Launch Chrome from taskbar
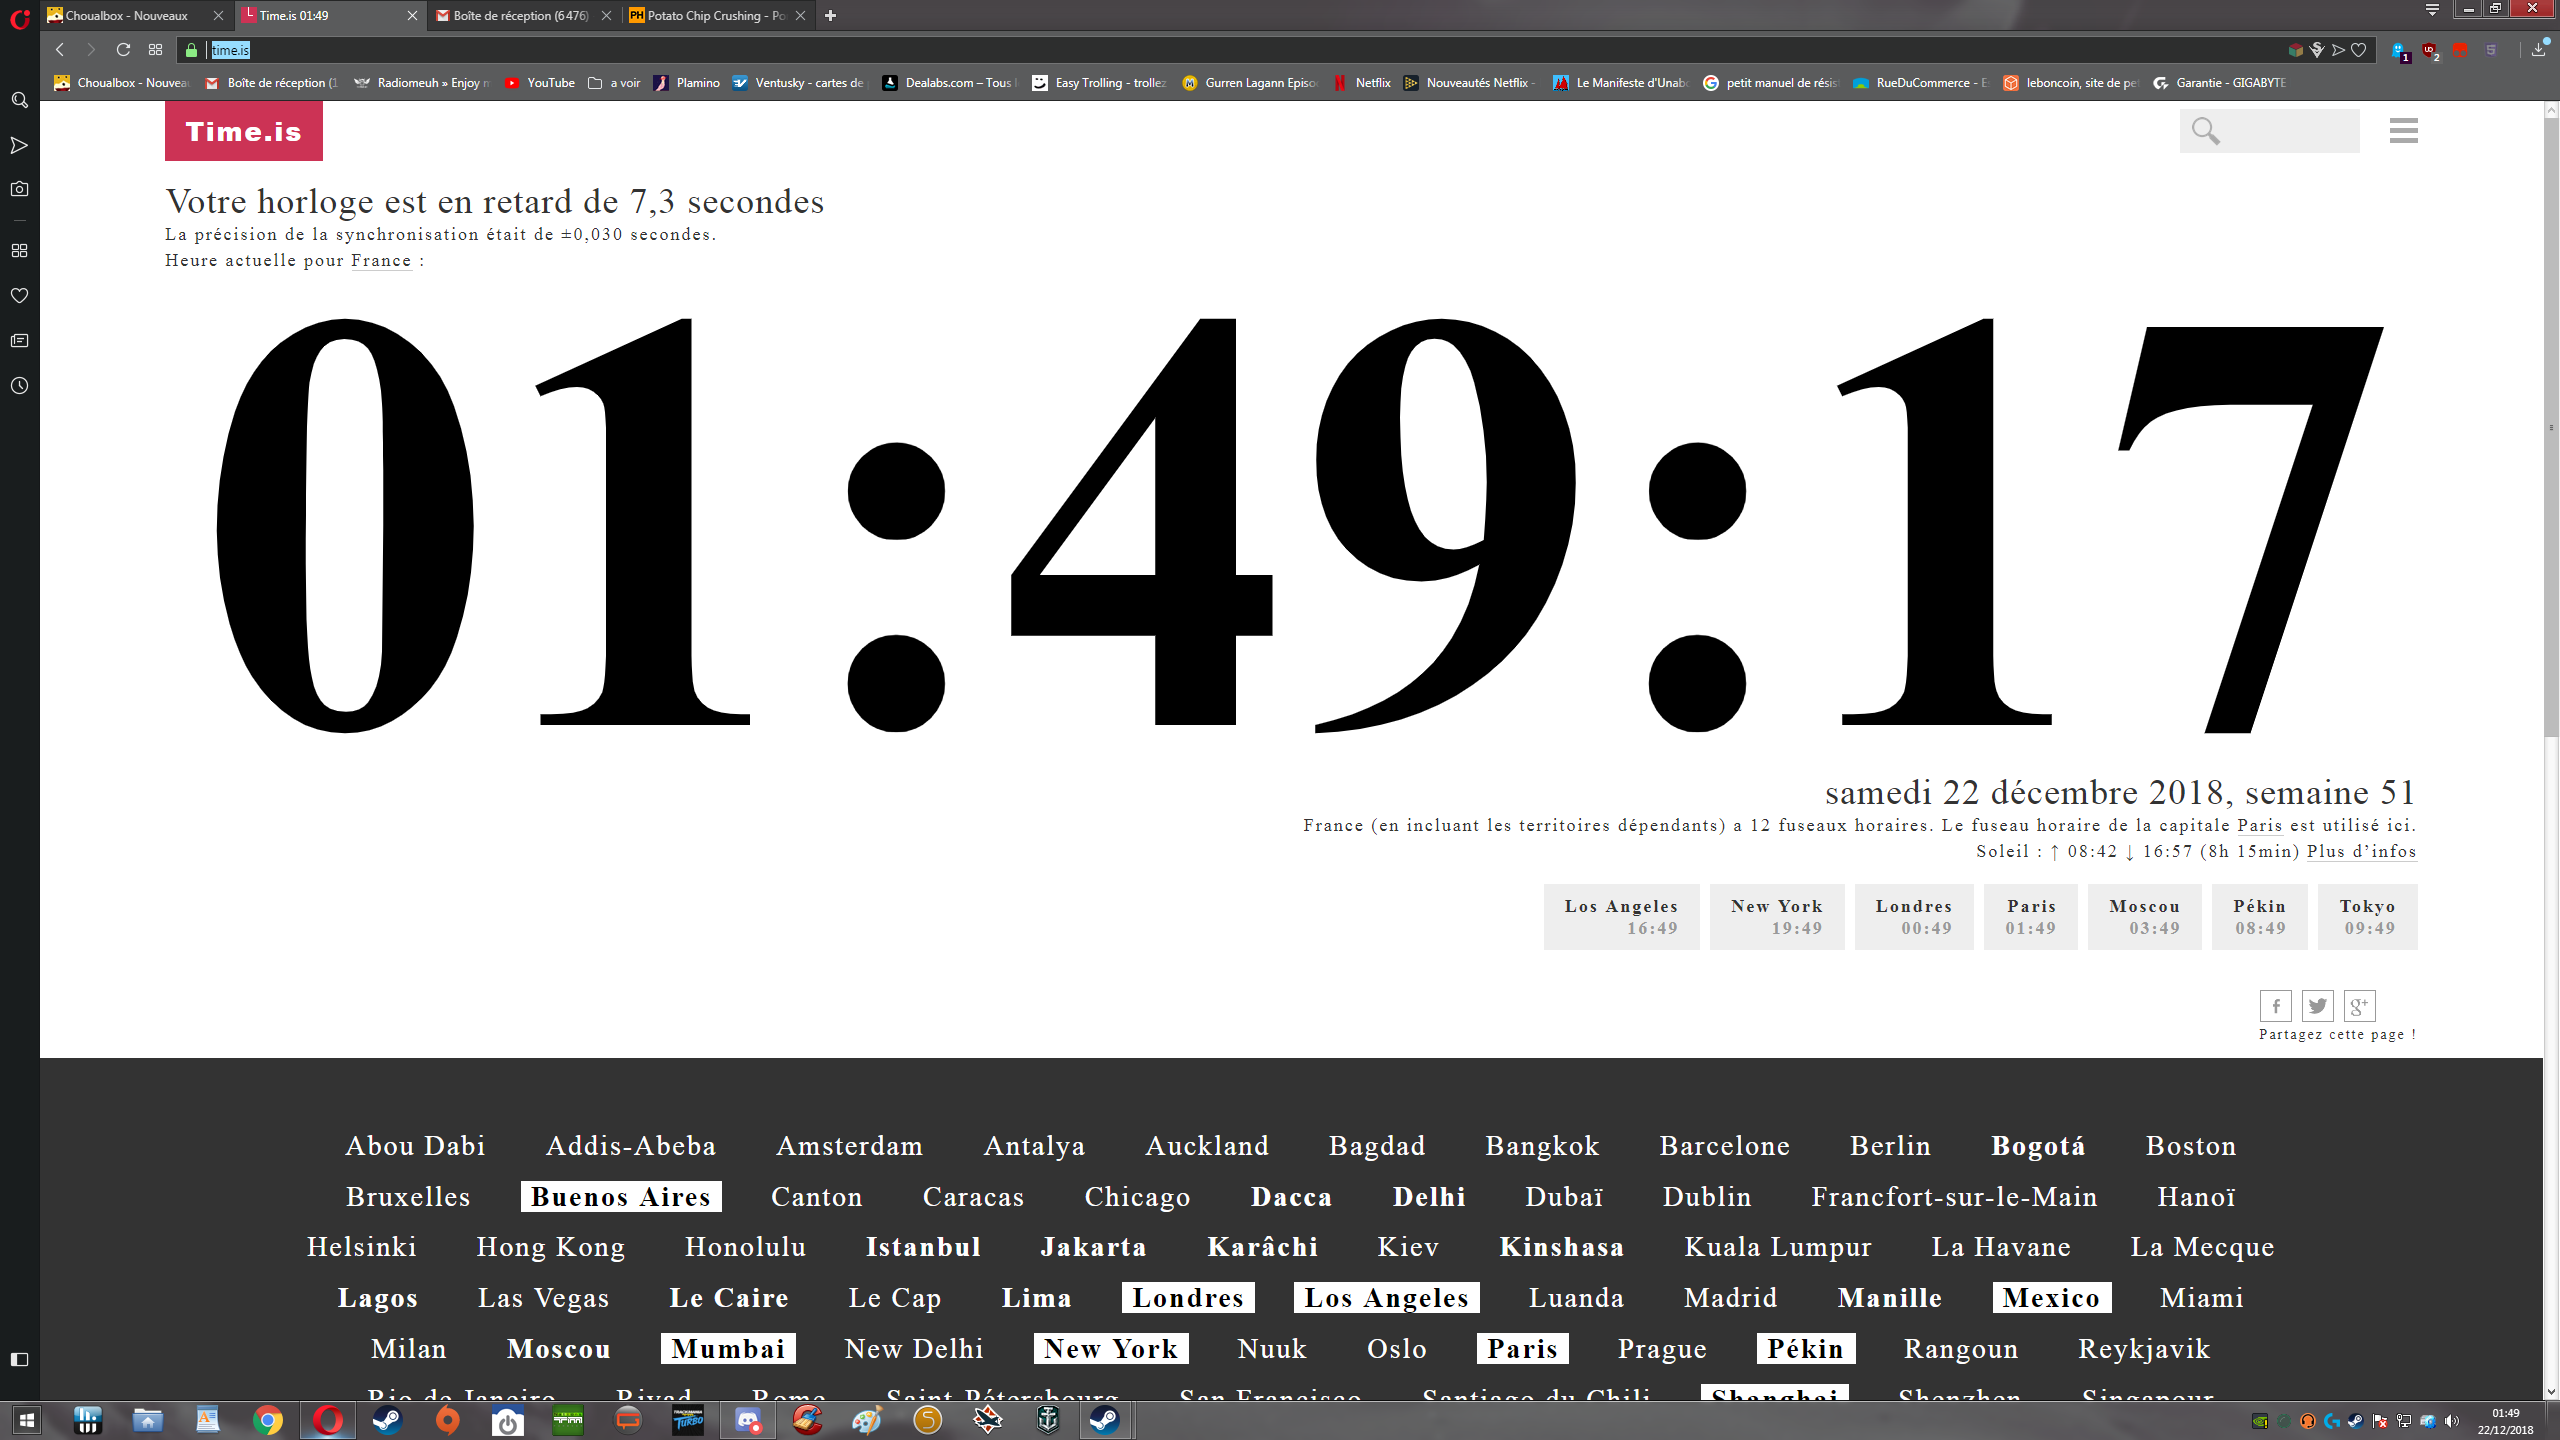This screenshot has width=2560, height=1440. pos(267,1420)
